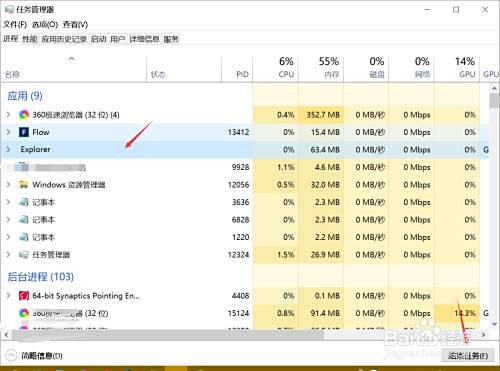Click the 63.4 MB memory value
The height and width of the screenshot is (371, 500).
tap(325, 150)
